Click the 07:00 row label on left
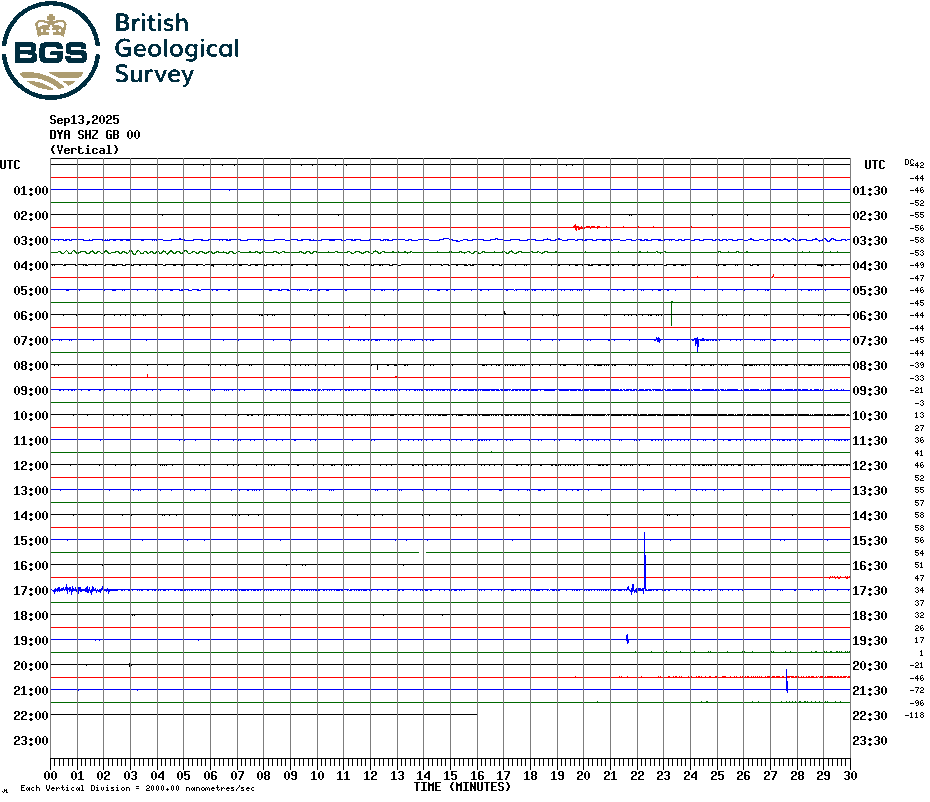 tap(31, 340)
